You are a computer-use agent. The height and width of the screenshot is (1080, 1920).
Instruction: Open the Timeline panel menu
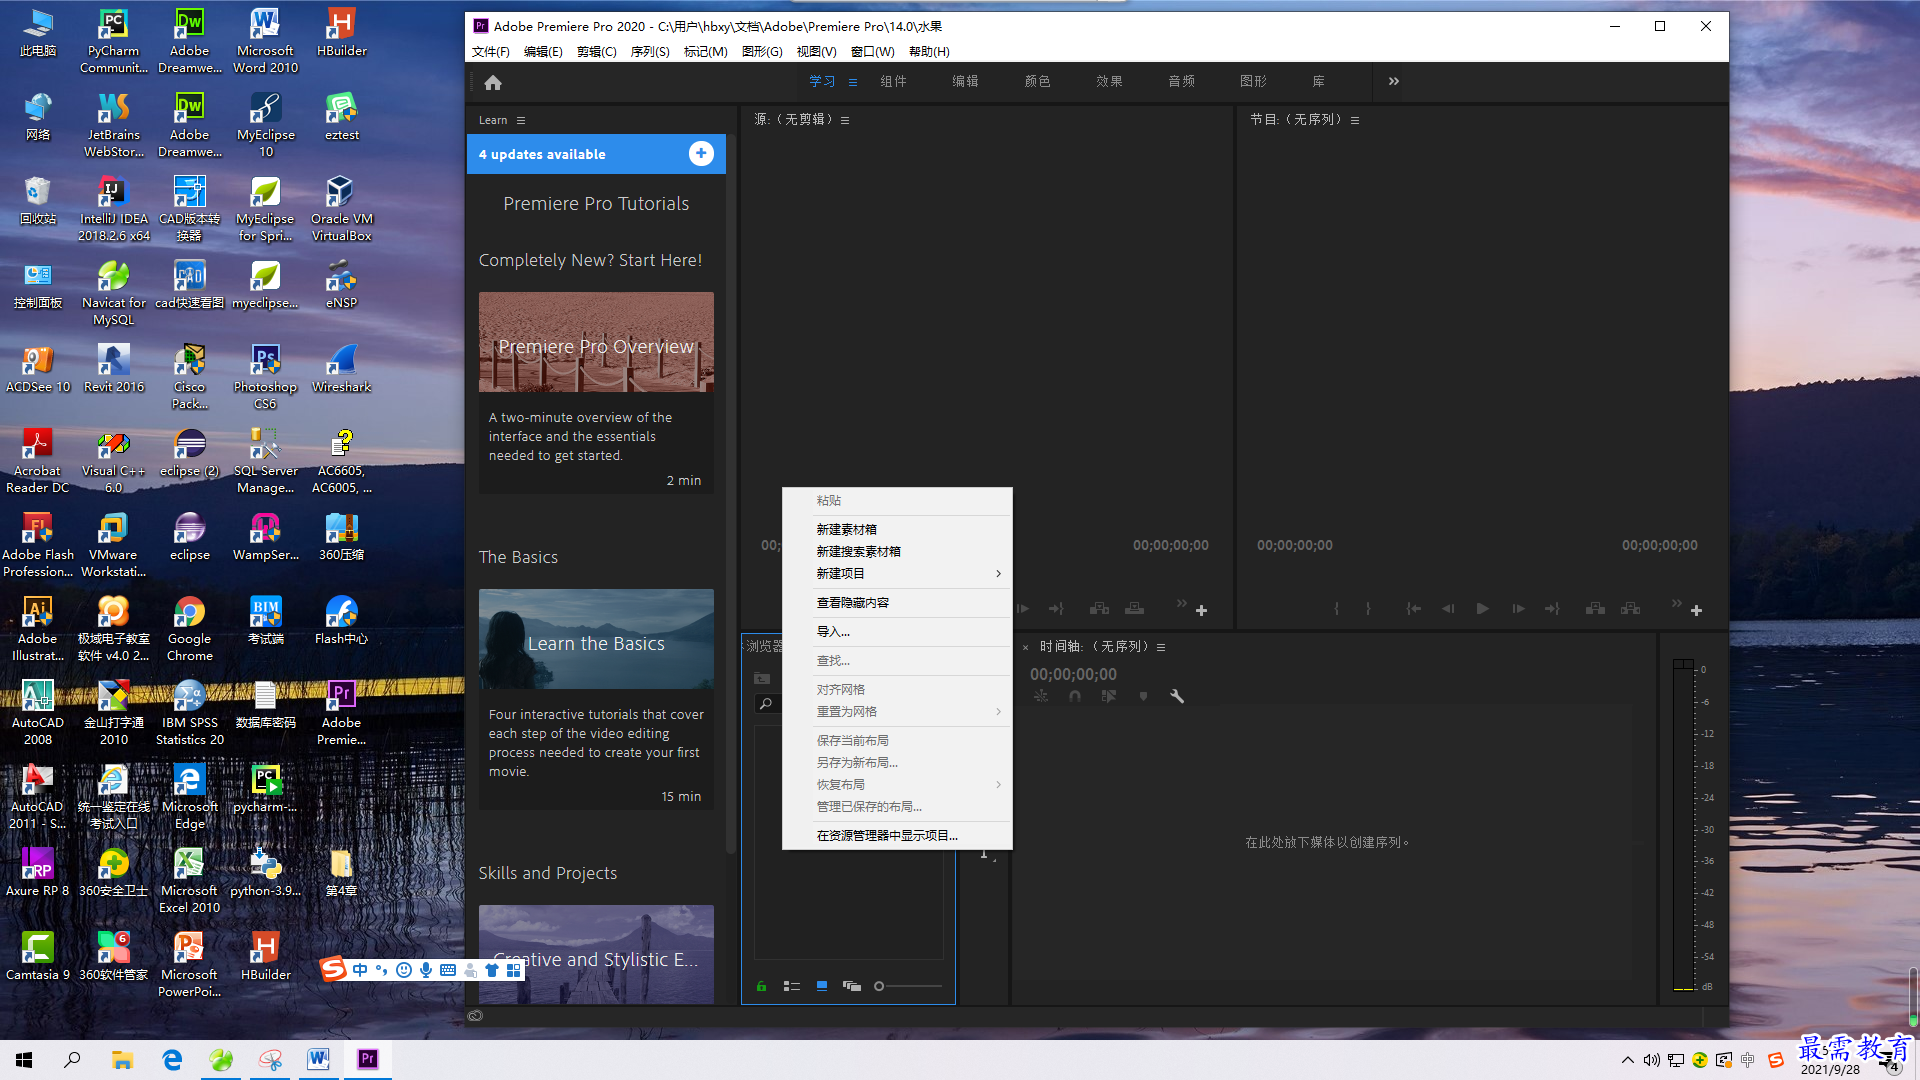pos(1161,647)
